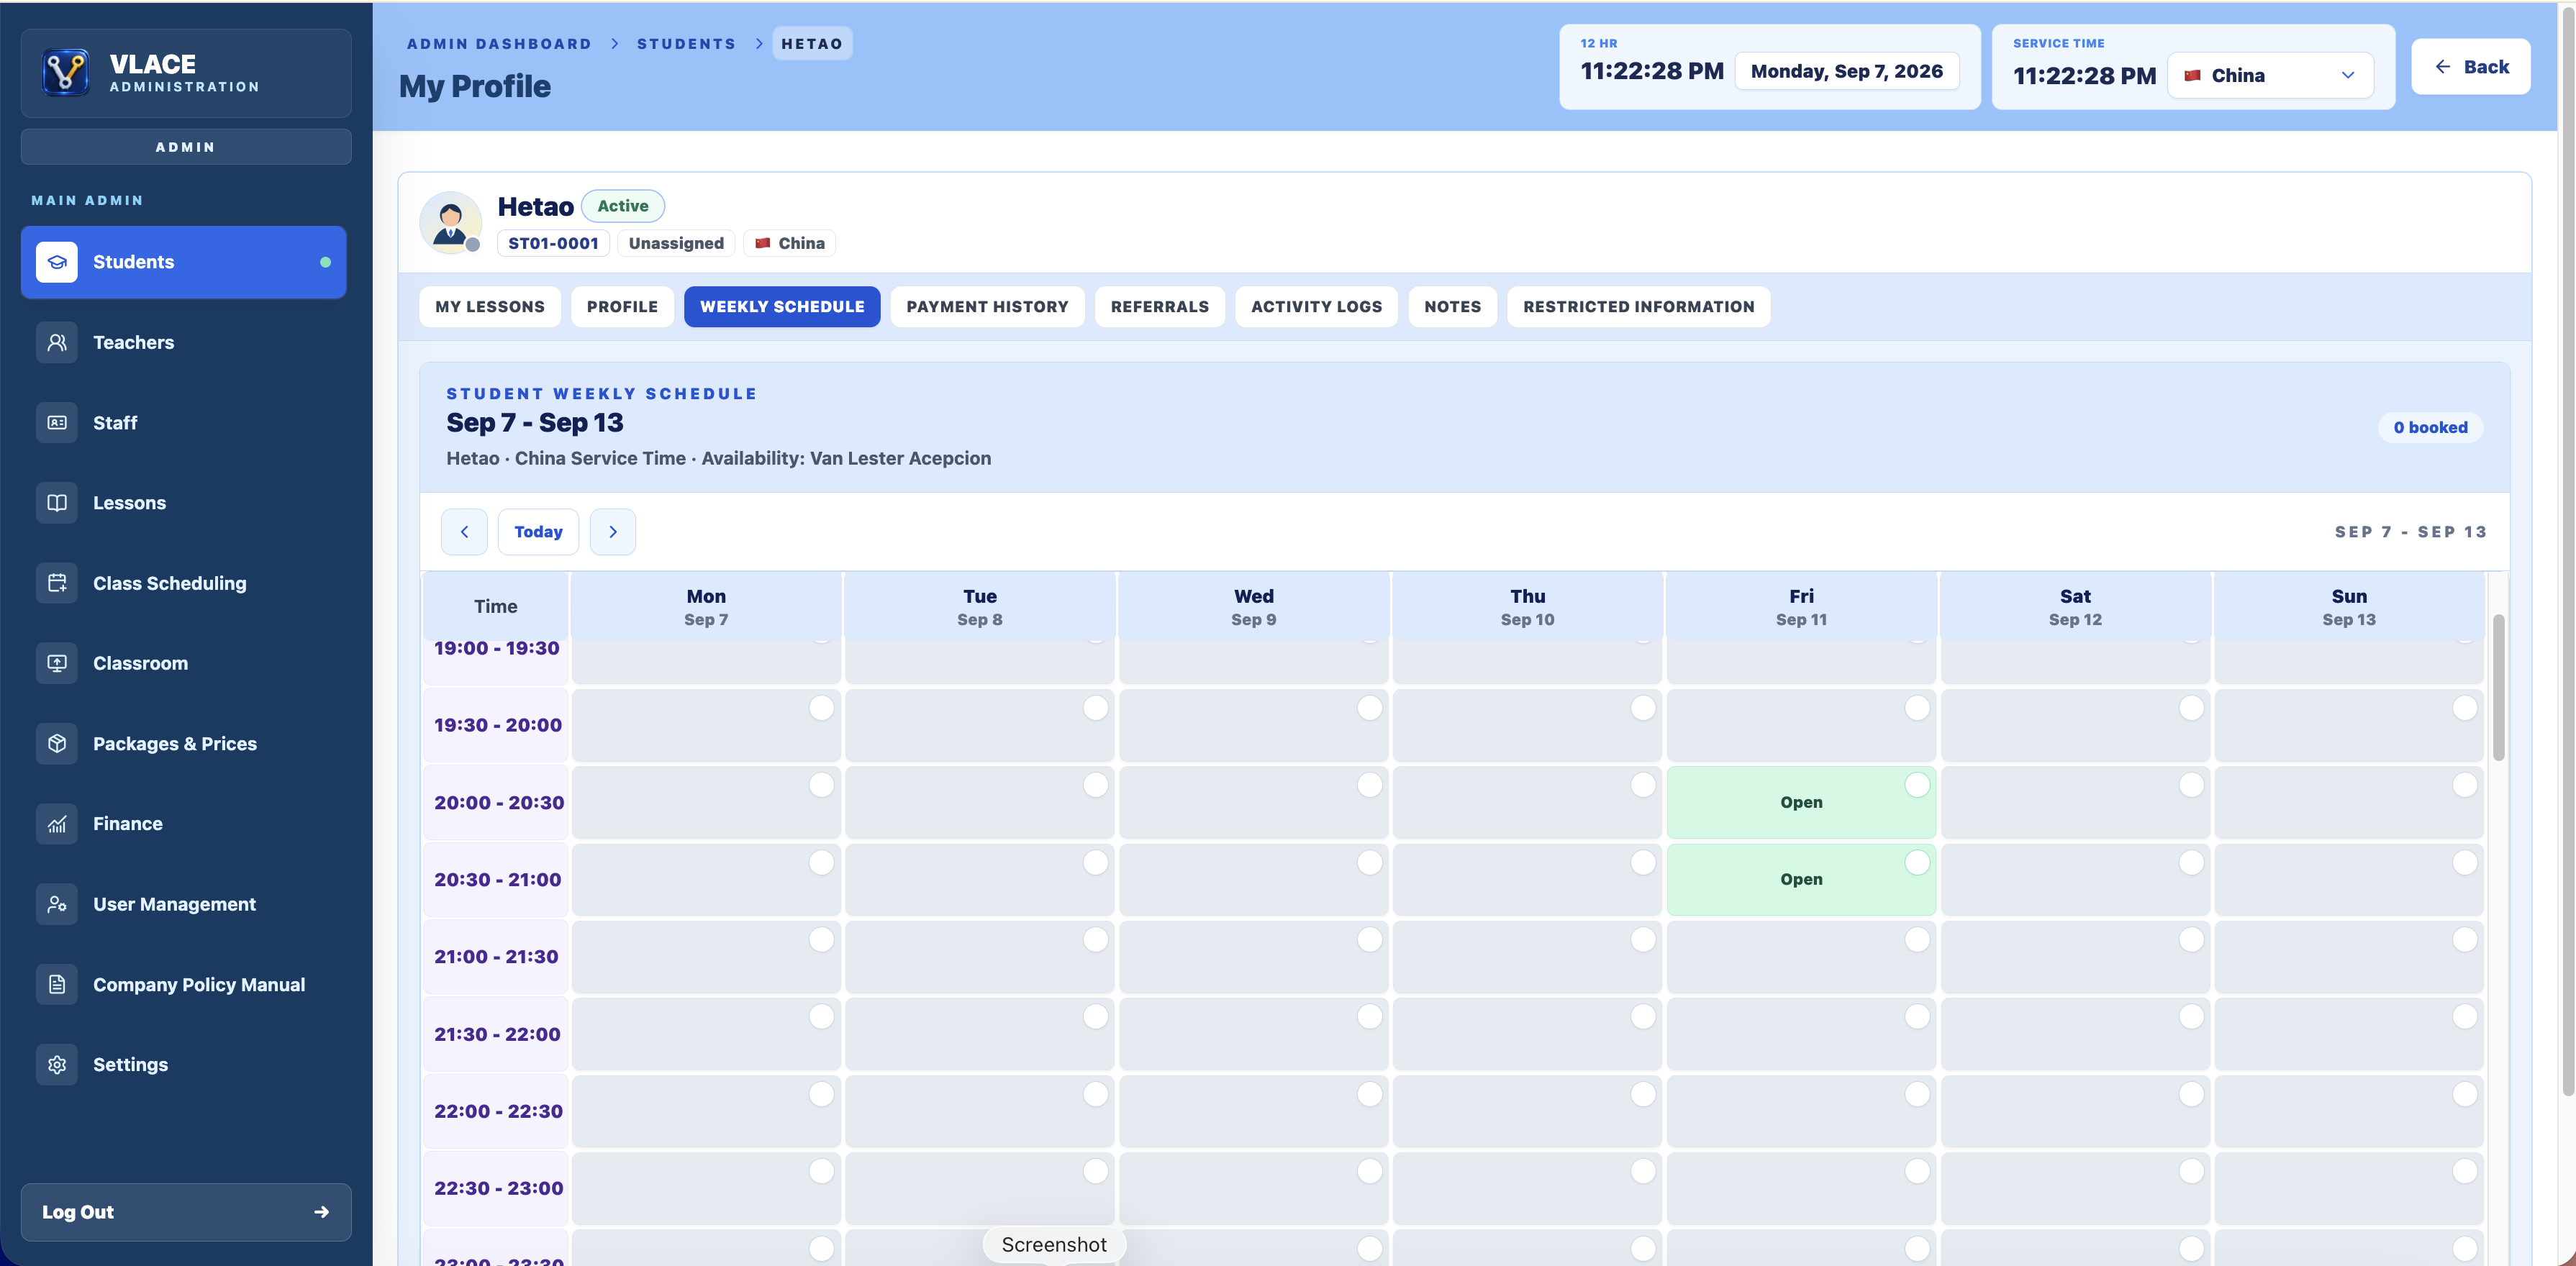Toggle the Mon 19:30 - 20:00 slot circle

pos(821,708)
